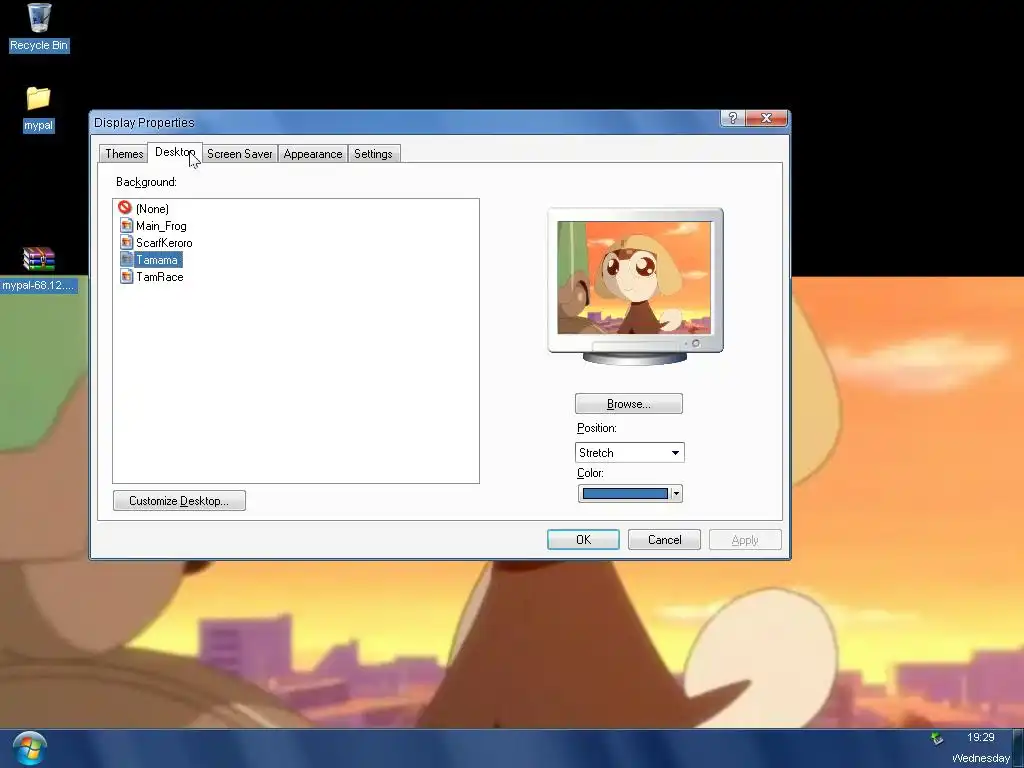Select Main_Frog in background list
The image size is (1024, 768).
161,226
